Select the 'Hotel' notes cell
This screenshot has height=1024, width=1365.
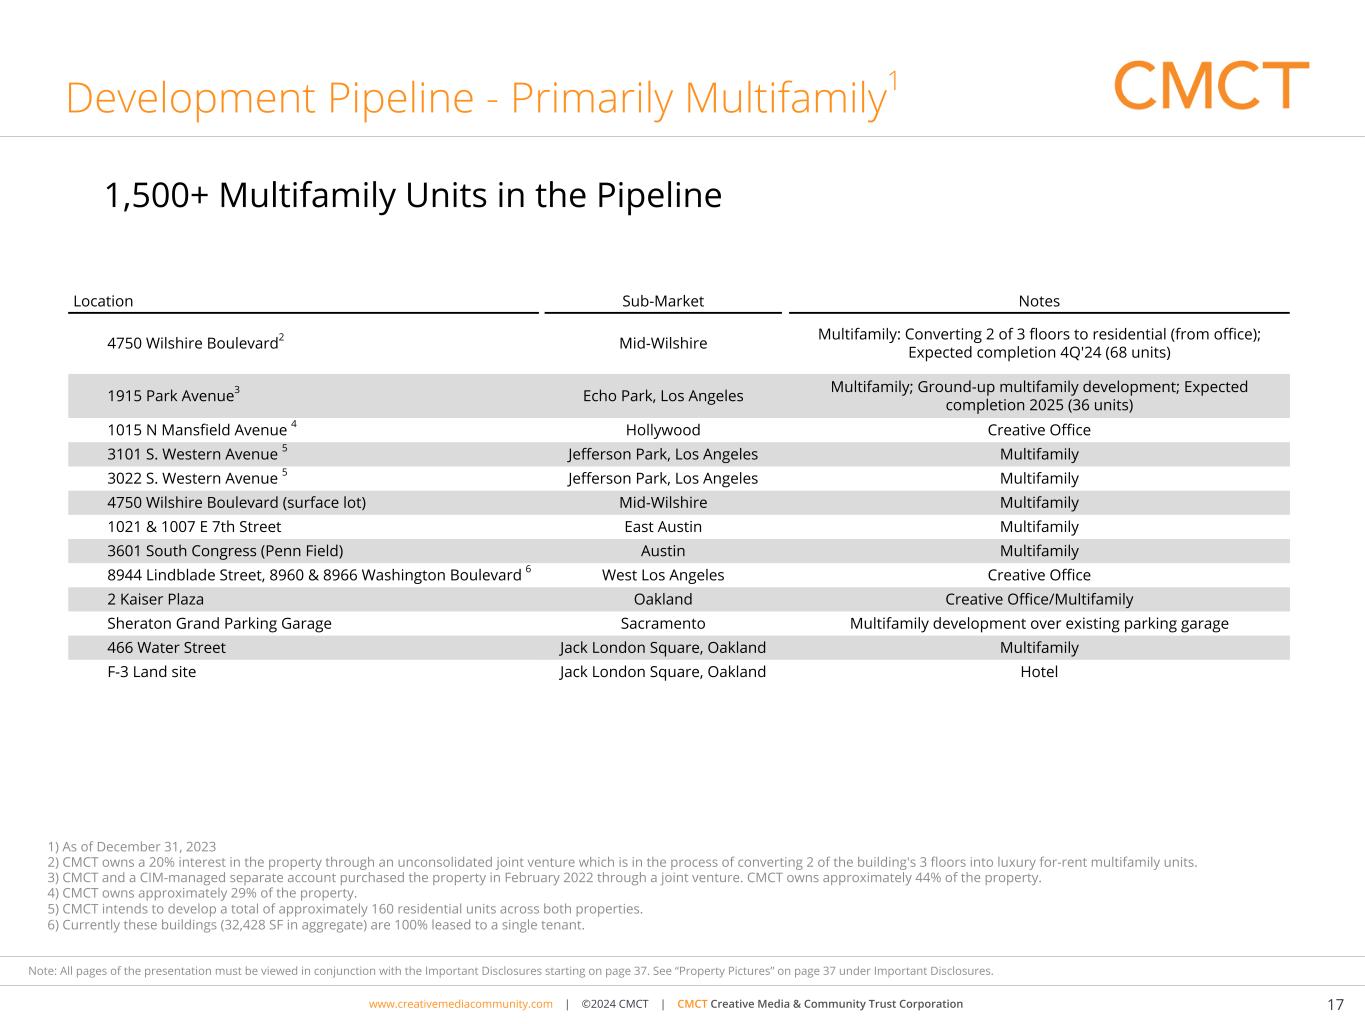(x=1039, y=672)
